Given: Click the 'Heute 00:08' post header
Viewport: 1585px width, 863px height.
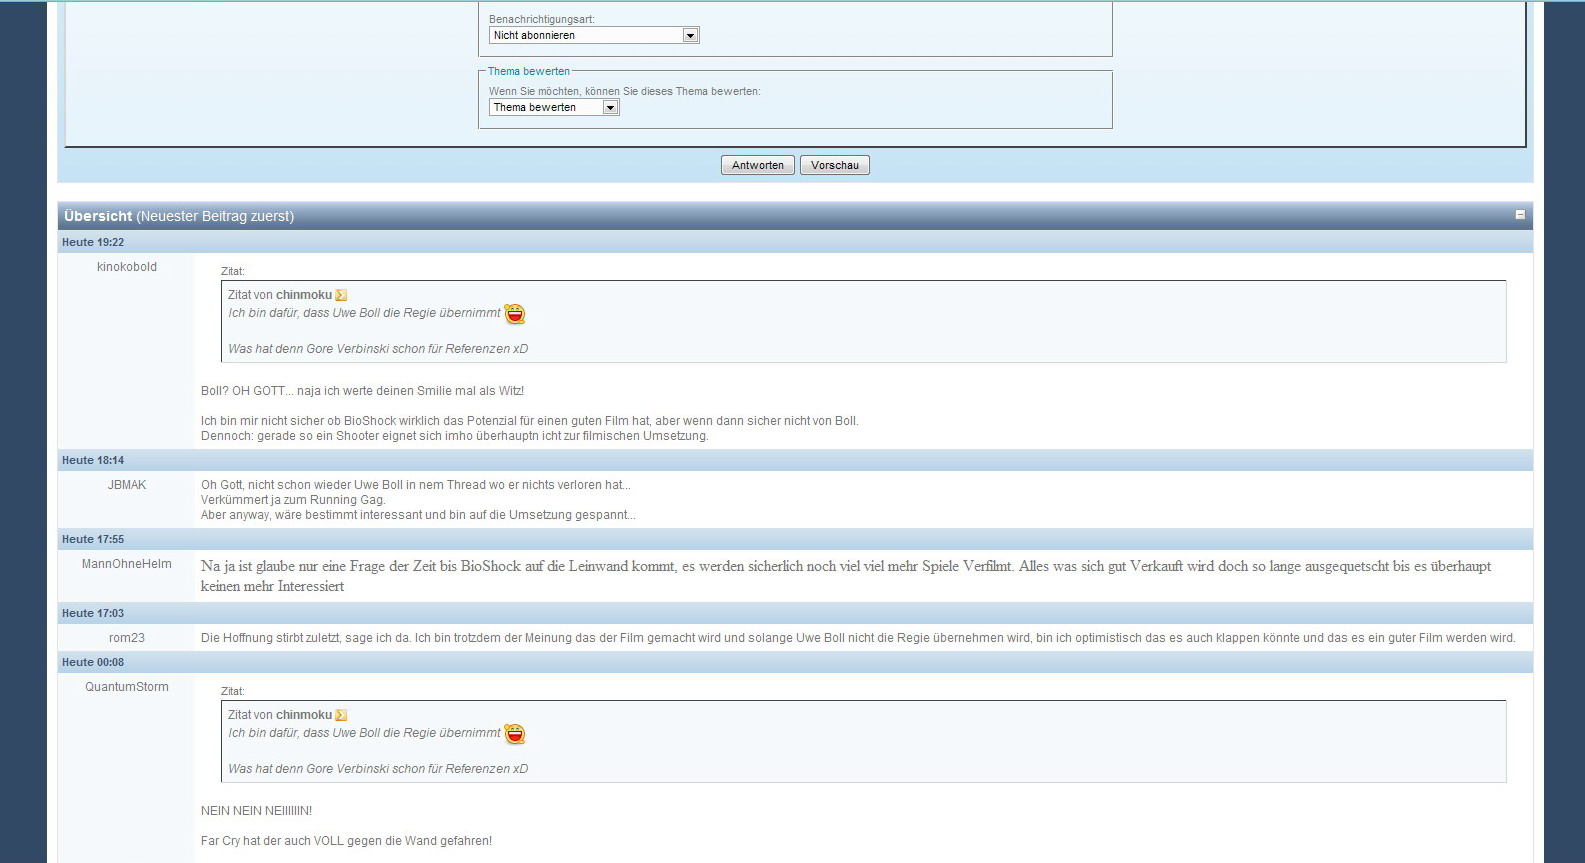Looking at the screenshot, I should pos(795,662).
